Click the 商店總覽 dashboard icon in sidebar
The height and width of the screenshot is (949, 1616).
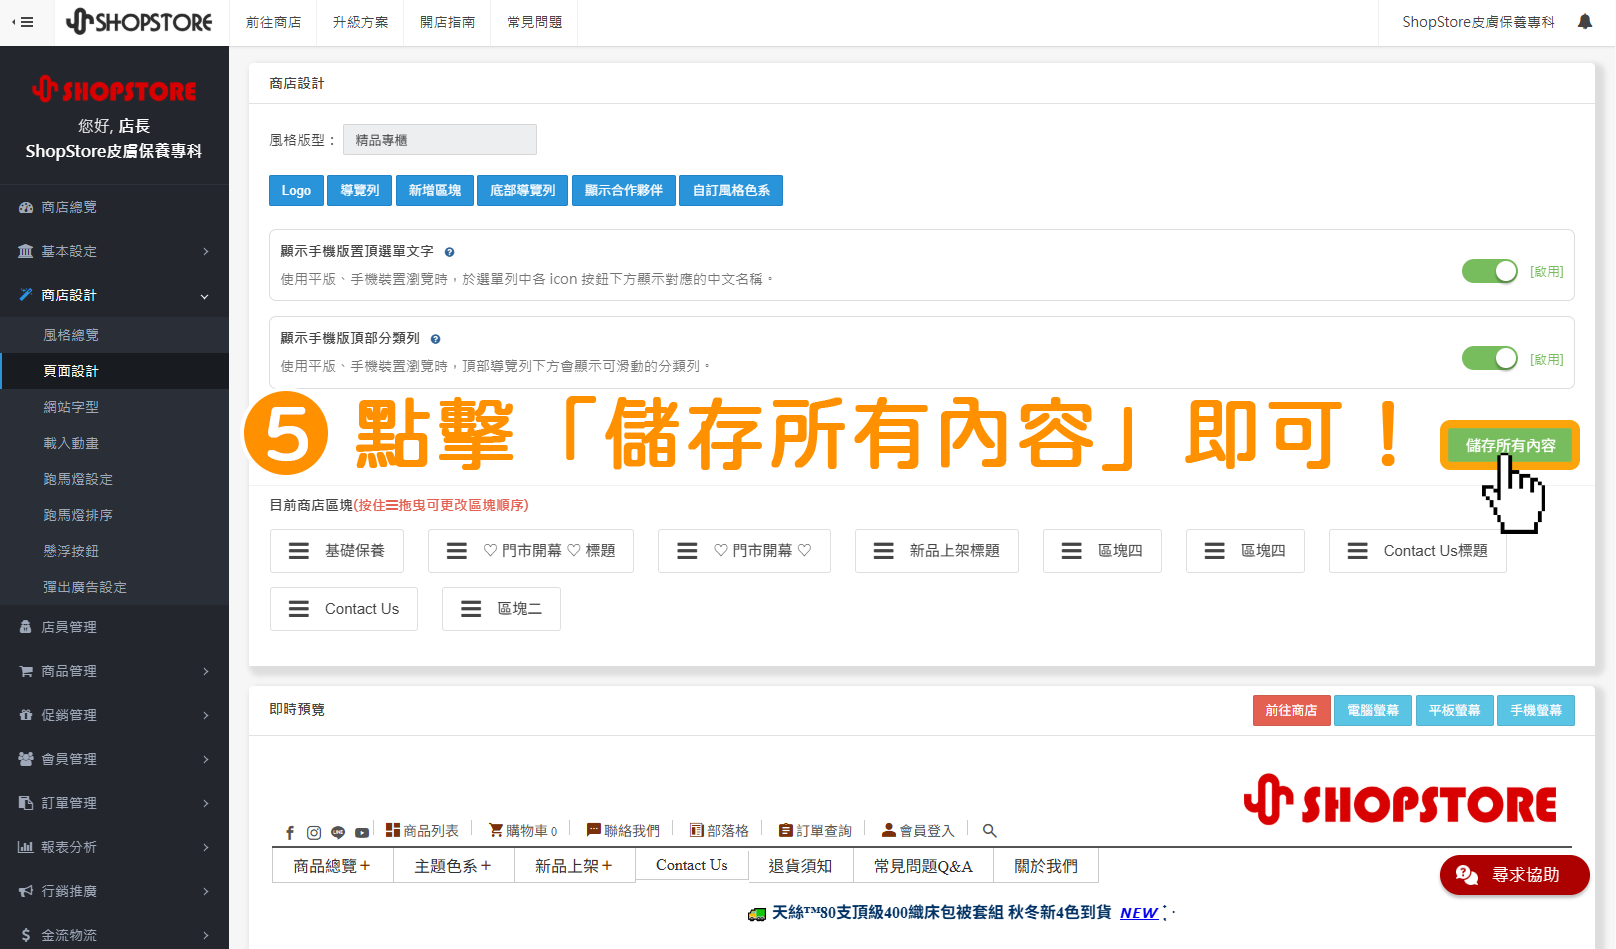coord(26,208)
